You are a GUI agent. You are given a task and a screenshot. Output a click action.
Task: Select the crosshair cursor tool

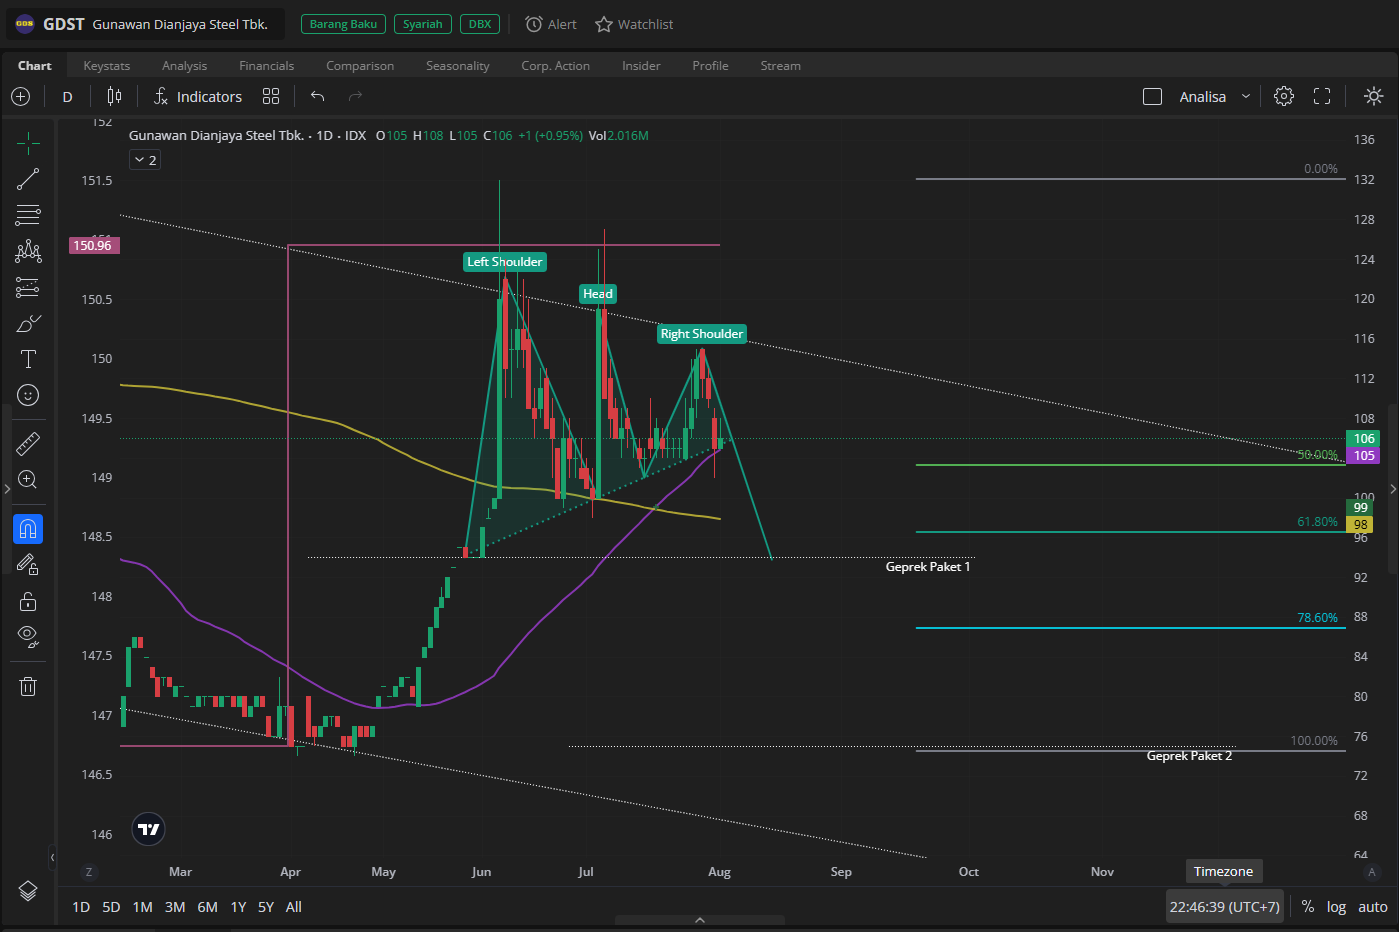click(x=28, y=144)
